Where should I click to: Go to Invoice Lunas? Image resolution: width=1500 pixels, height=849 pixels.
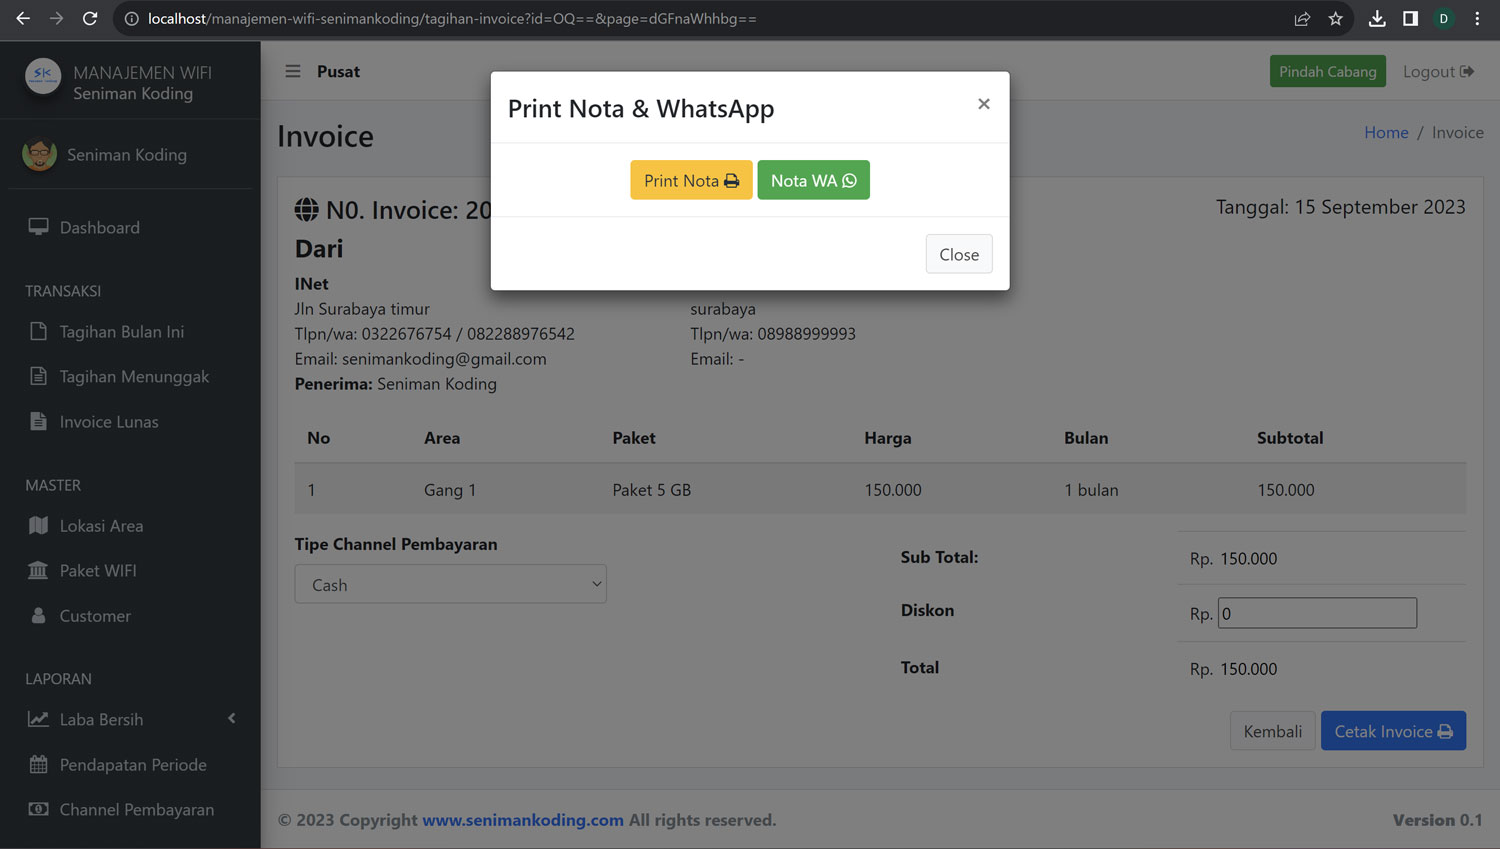109,421
